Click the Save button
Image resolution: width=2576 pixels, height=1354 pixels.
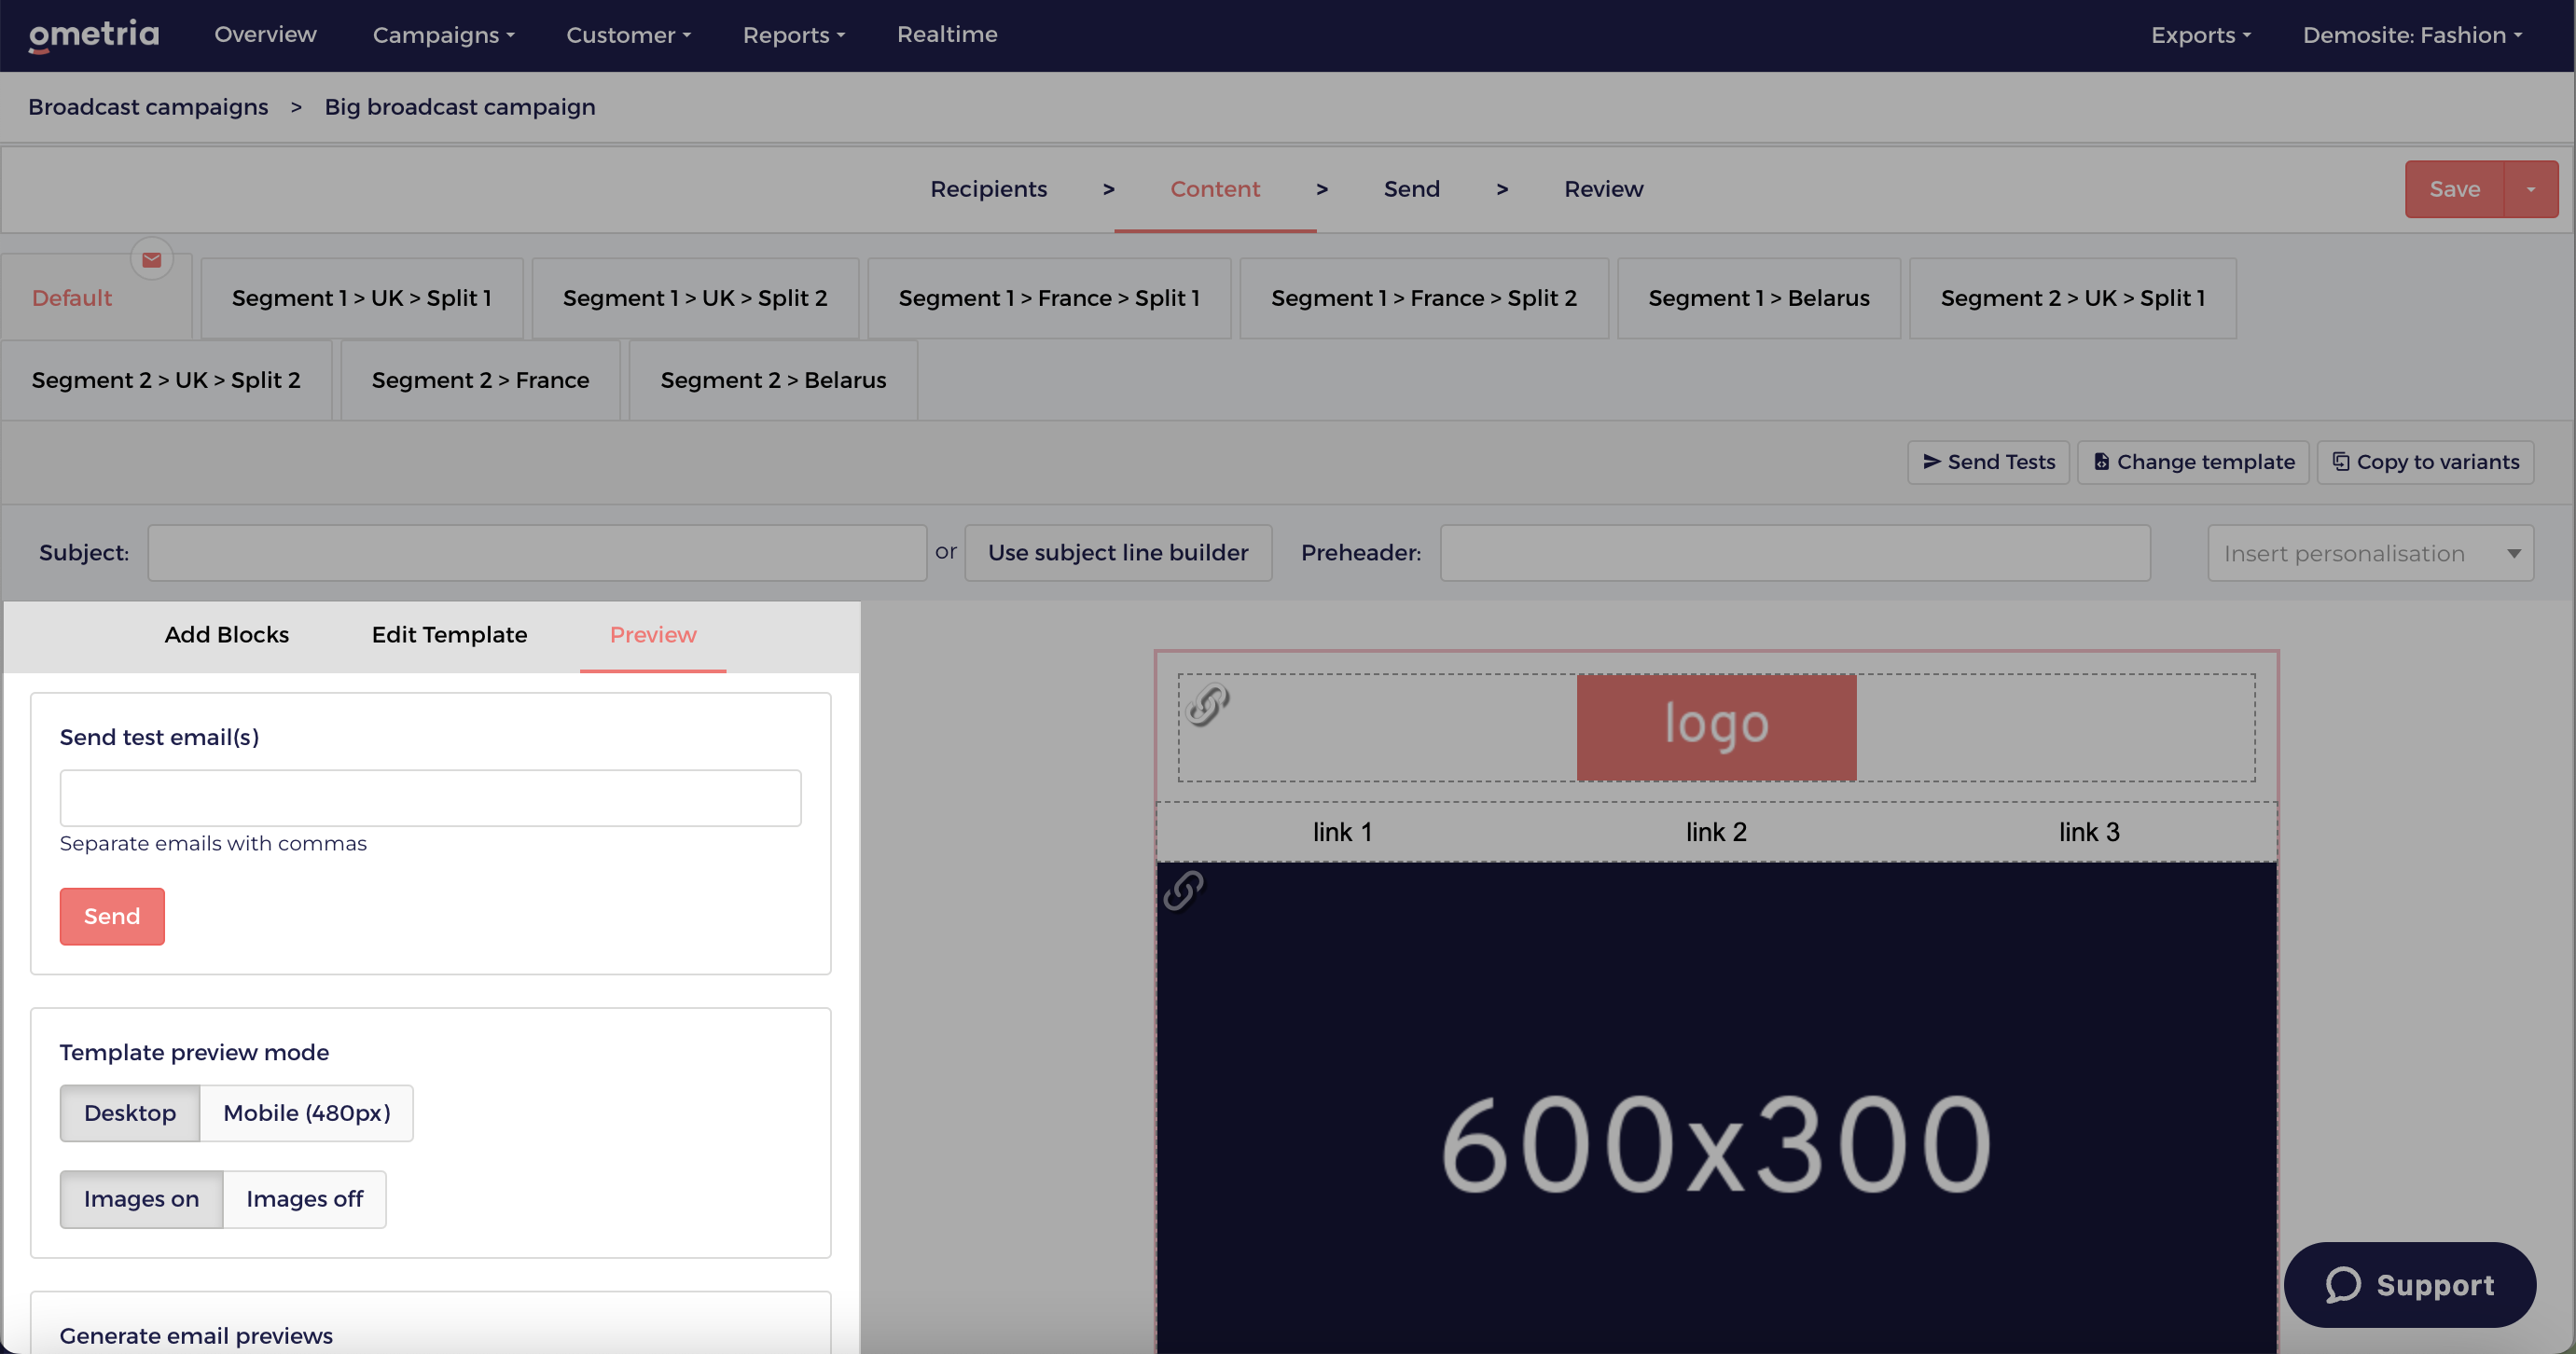tap(2454, 189)
